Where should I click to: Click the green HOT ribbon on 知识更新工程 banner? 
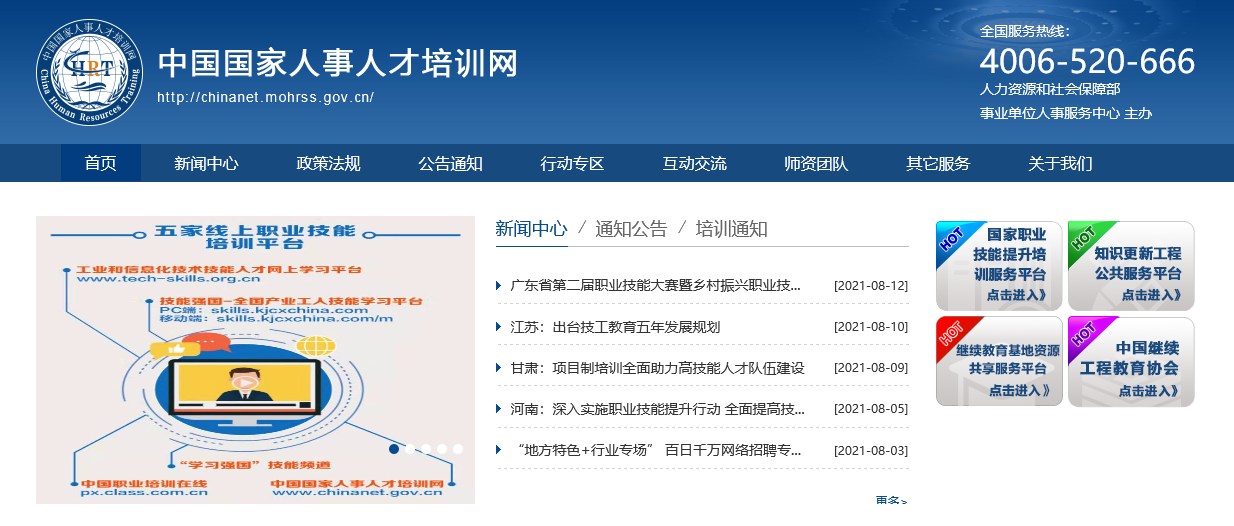click(x=1083, y=238)
